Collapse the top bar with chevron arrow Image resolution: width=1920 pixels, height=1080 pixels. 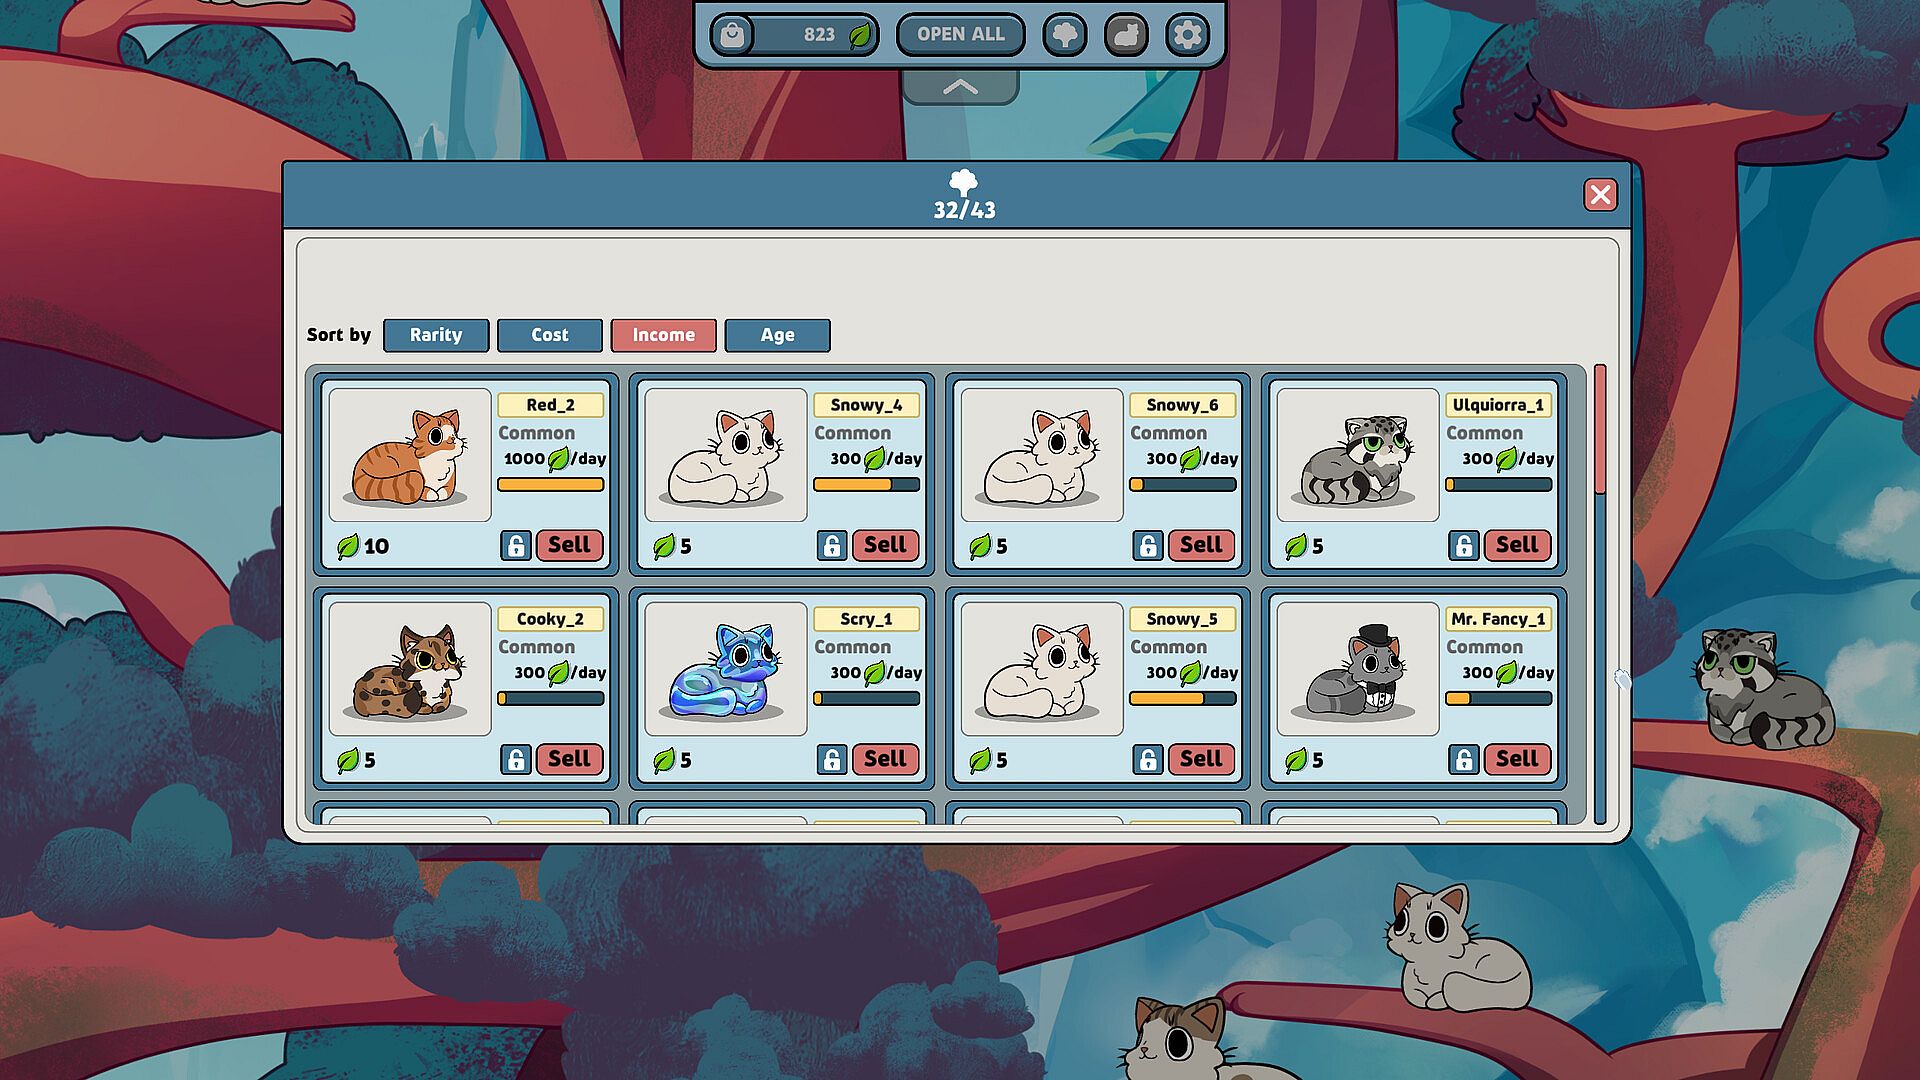pyautogui.click(x=960, y=88)
